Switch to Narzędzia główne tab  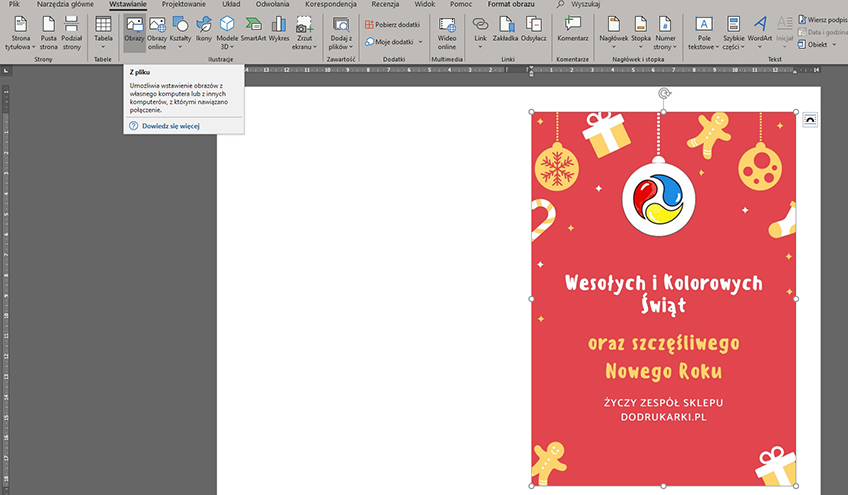[x=65, y=4]
